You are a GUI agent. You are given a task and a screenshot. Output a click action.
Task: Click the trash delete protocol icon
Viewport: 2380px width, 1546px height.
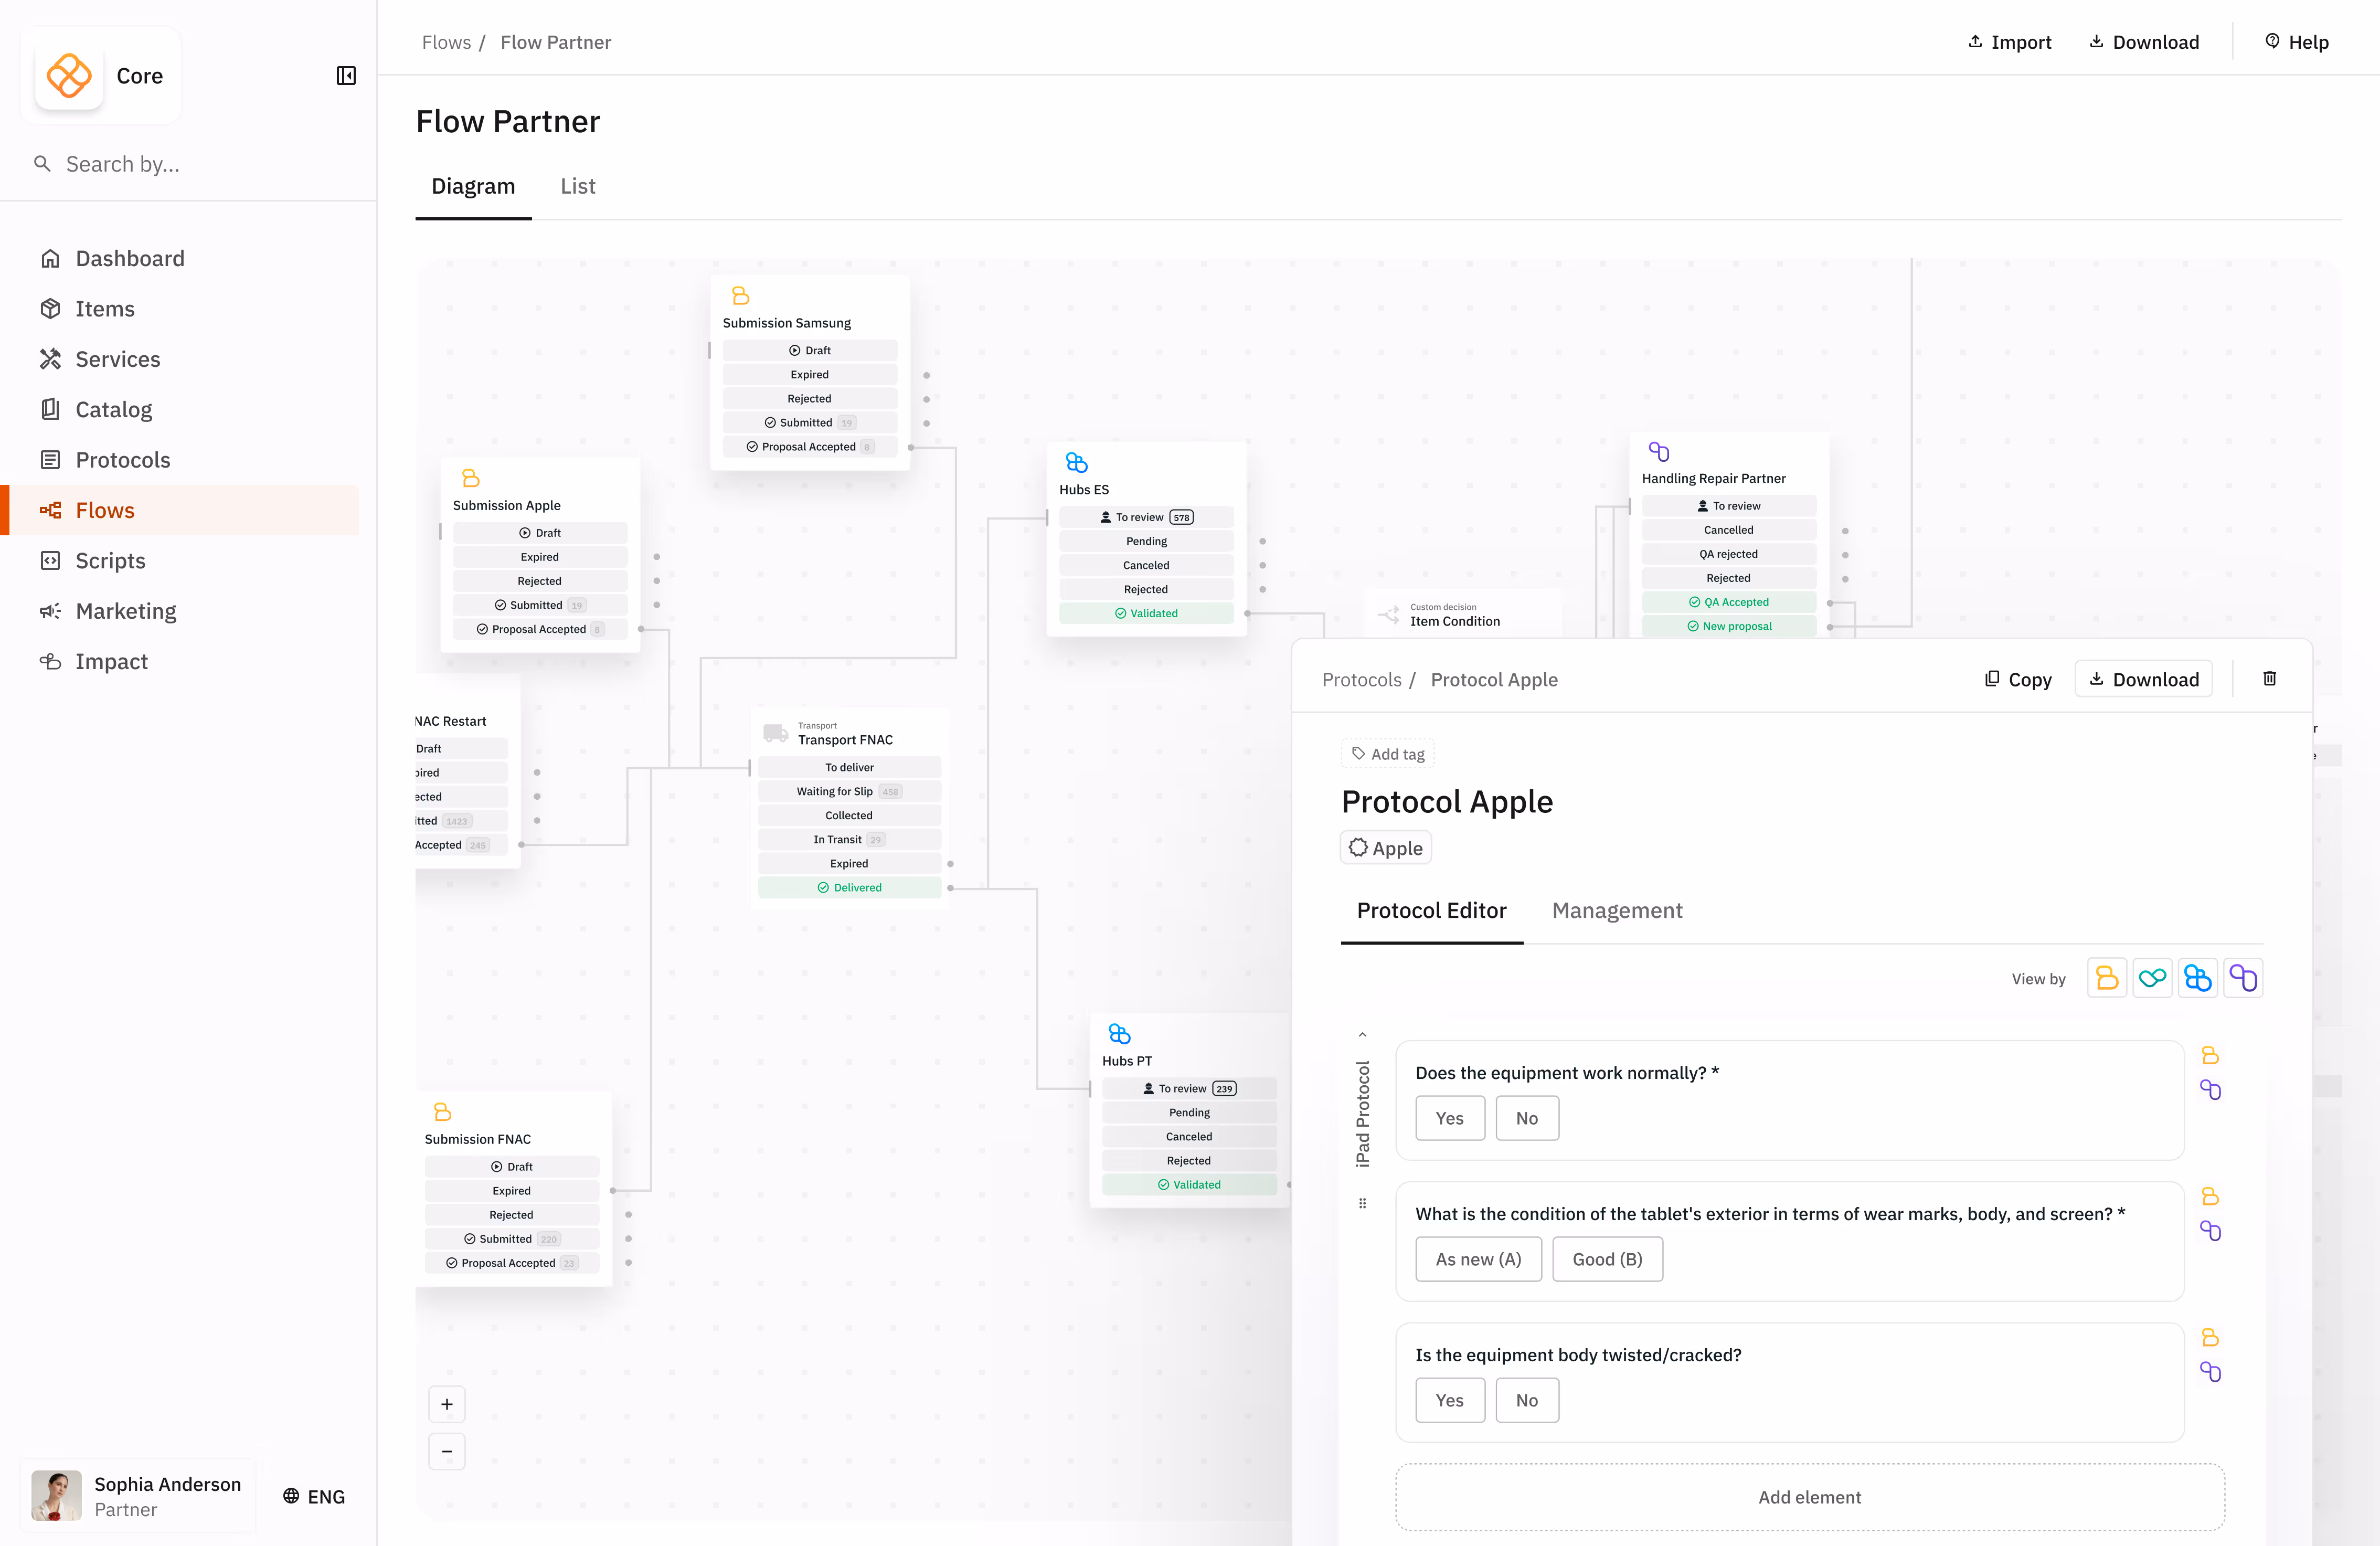point(2269,679)
